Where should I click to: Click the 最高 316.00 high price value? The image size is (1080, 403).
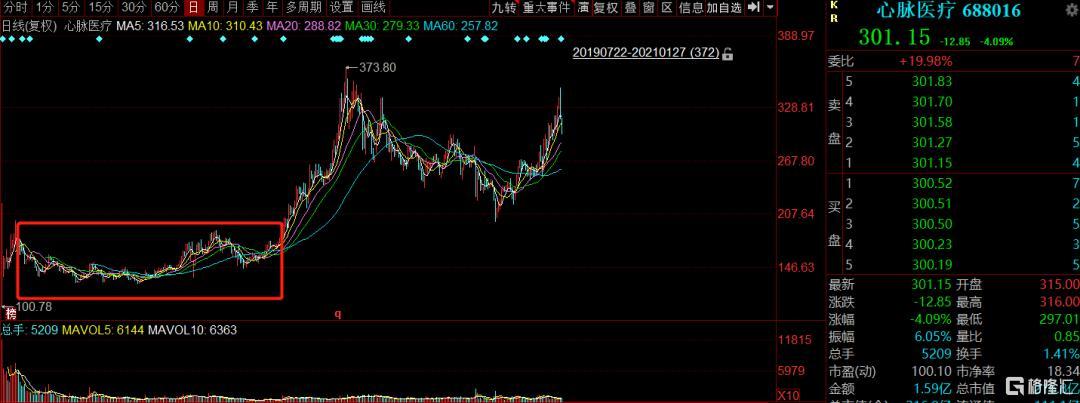1058,301
